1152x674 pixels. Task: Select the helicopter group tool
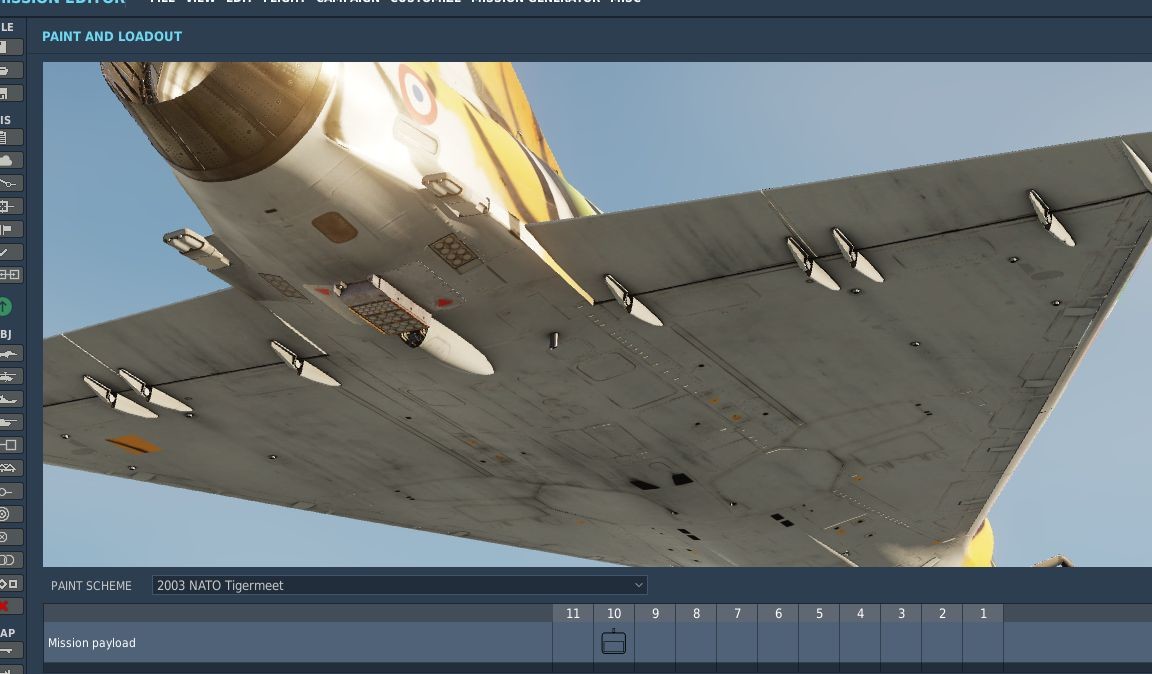pos(9,376)
